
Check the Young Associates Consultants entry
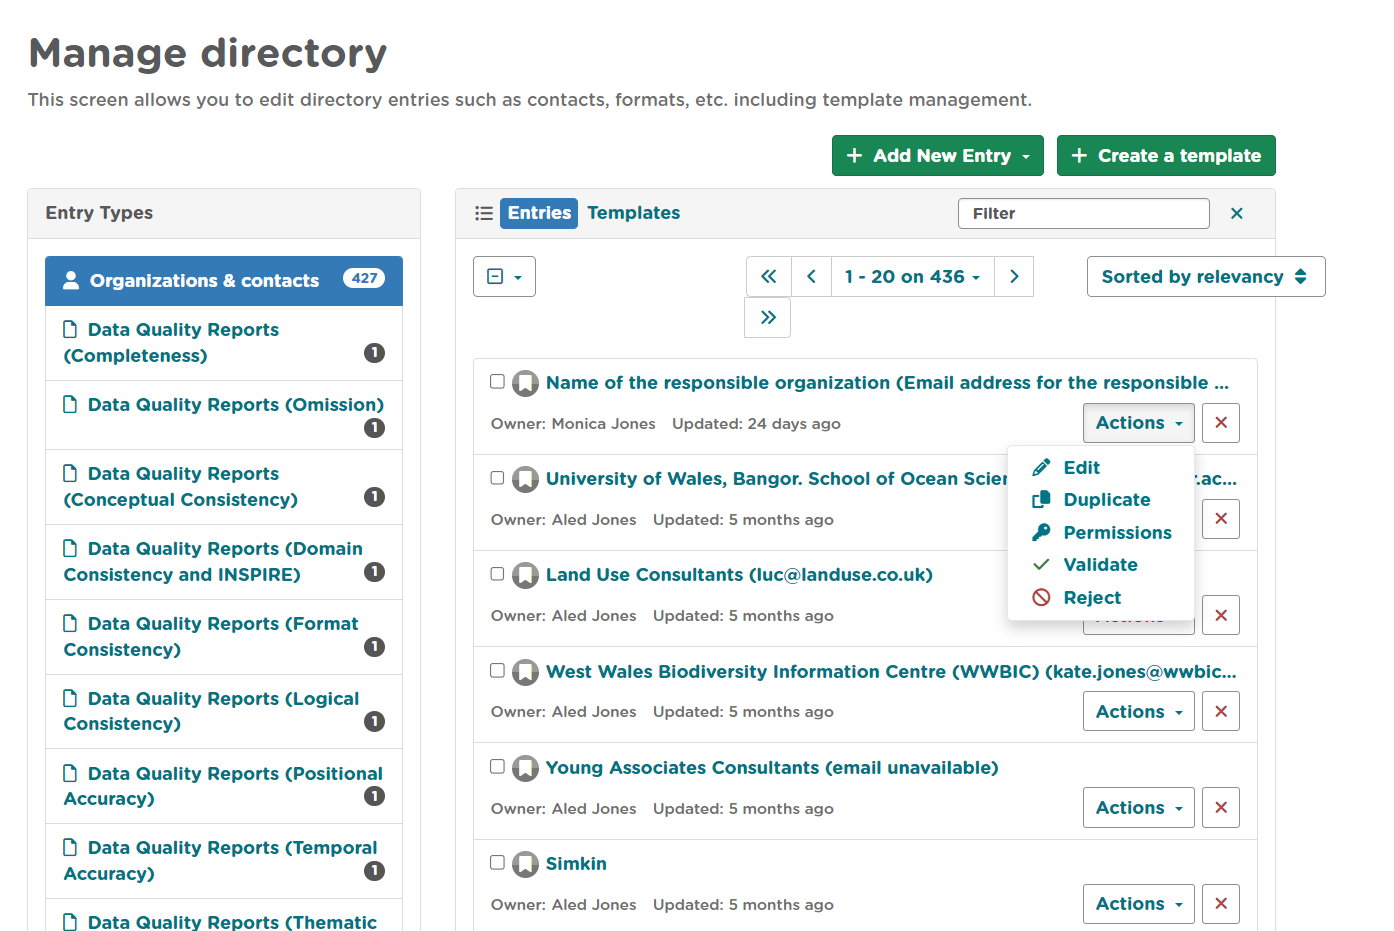click(497, 766)
